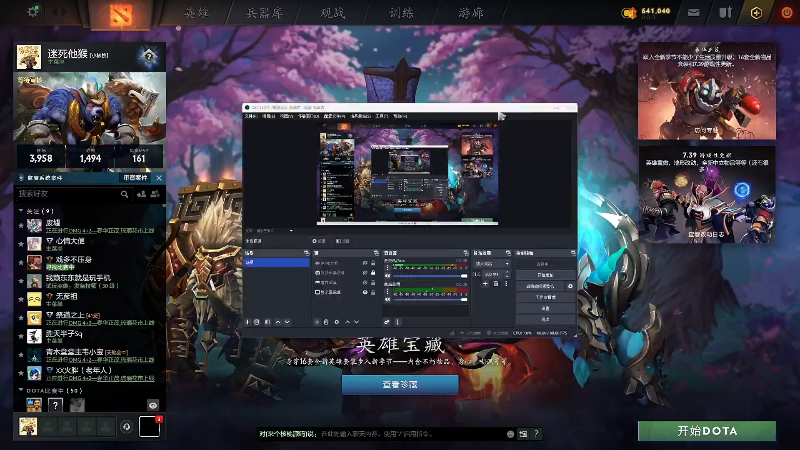Select the highlighted scene in OBS scenes list

276,262
